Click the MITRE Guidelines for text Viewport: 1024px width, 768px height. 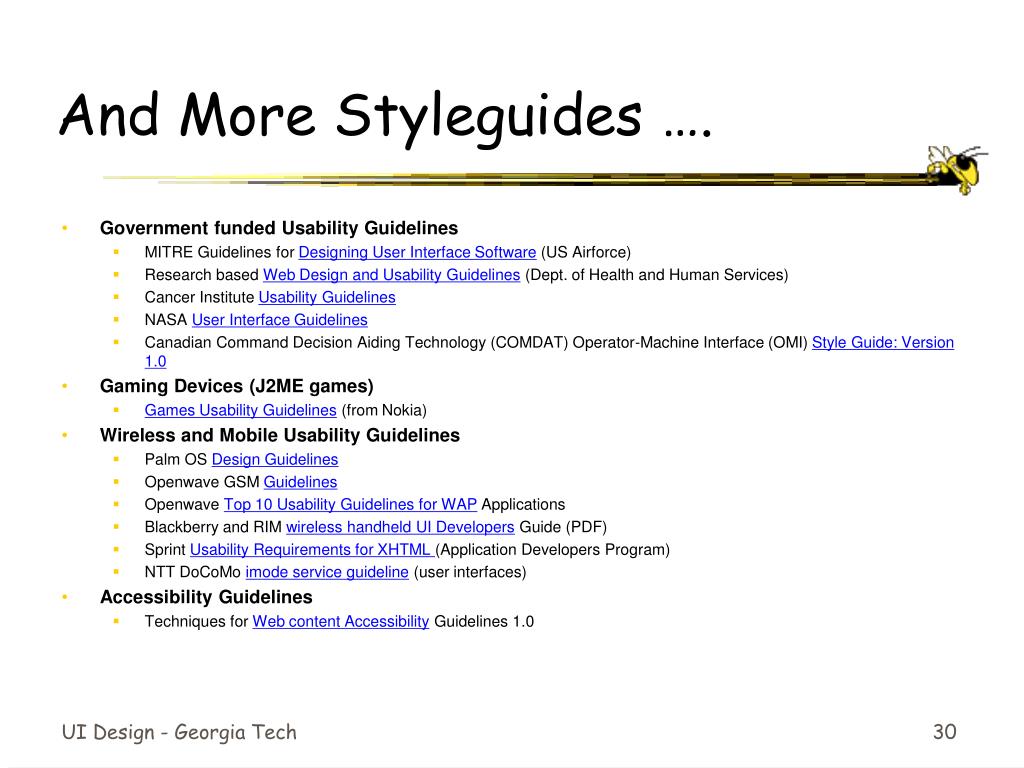coord(219,253)
